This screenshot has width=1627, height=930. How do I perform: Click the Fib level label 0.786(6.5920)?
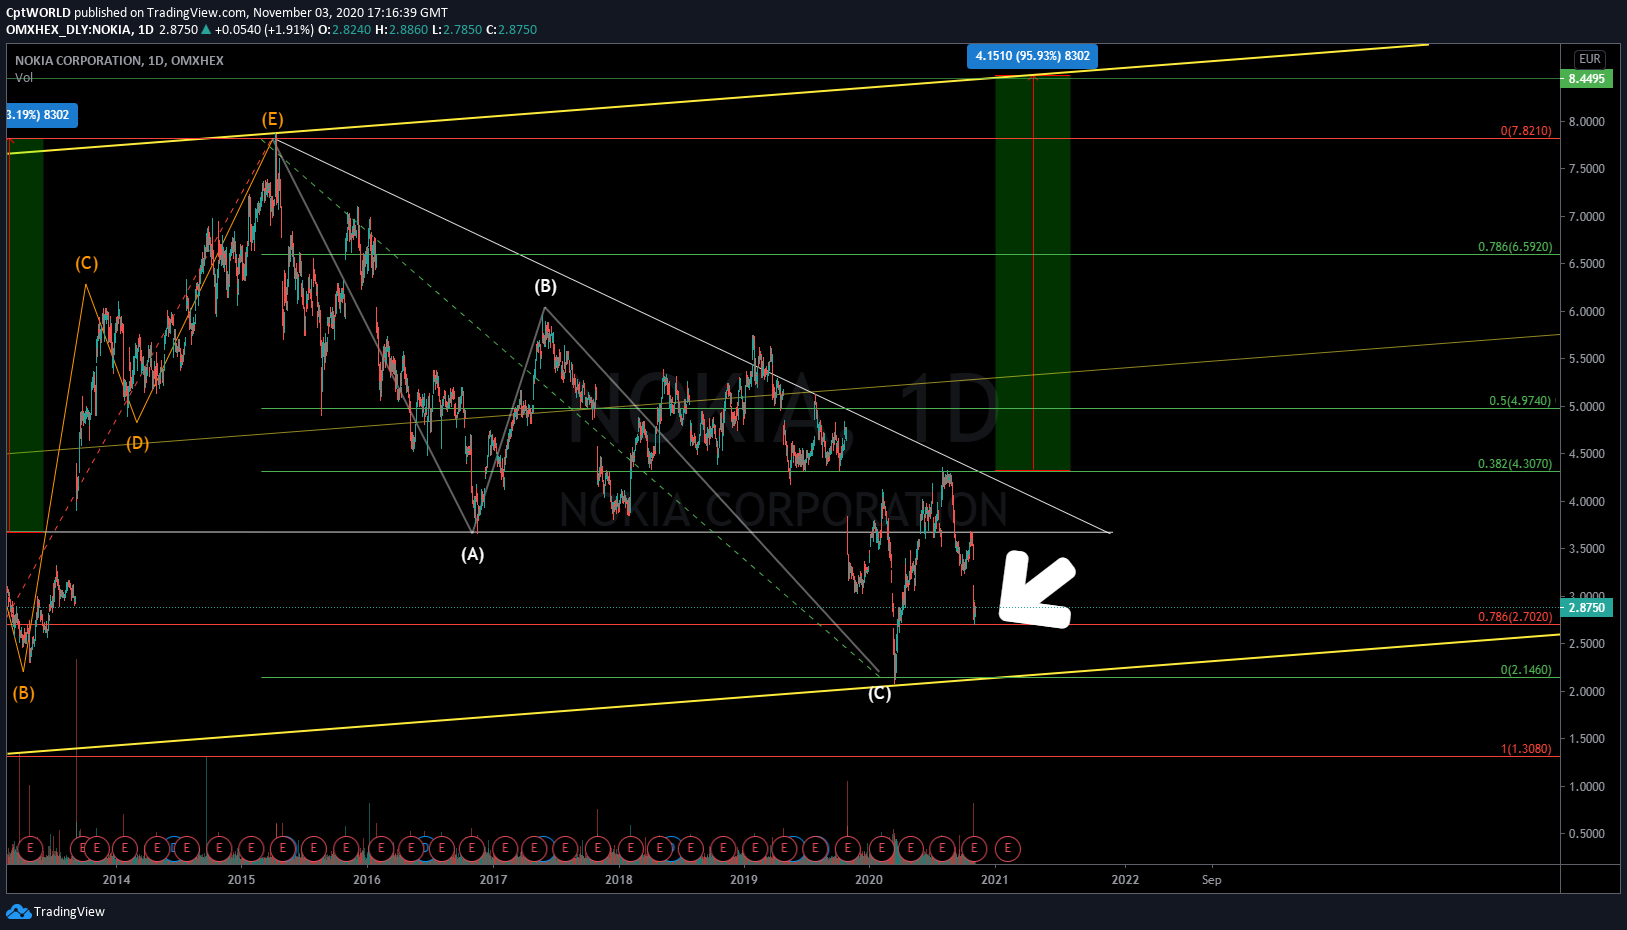[1515, 247]
